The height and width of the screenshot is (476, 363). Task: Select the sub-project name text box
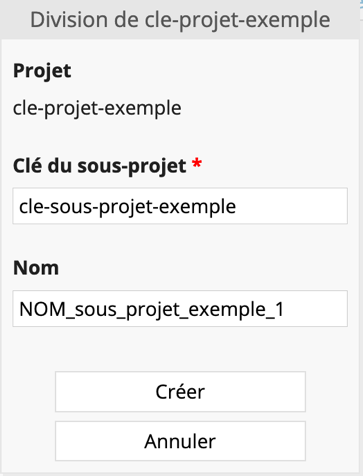point(180,308)
